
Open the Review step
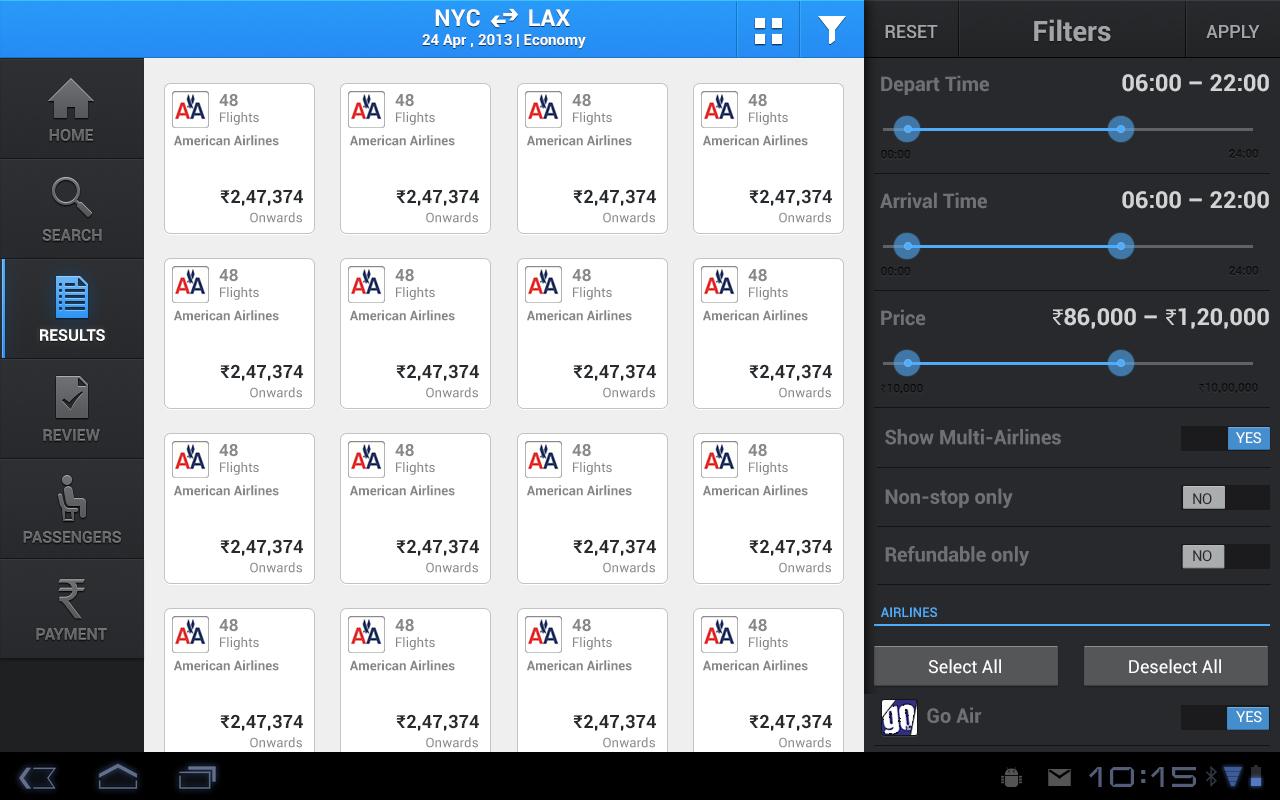[x=71, y=409]
